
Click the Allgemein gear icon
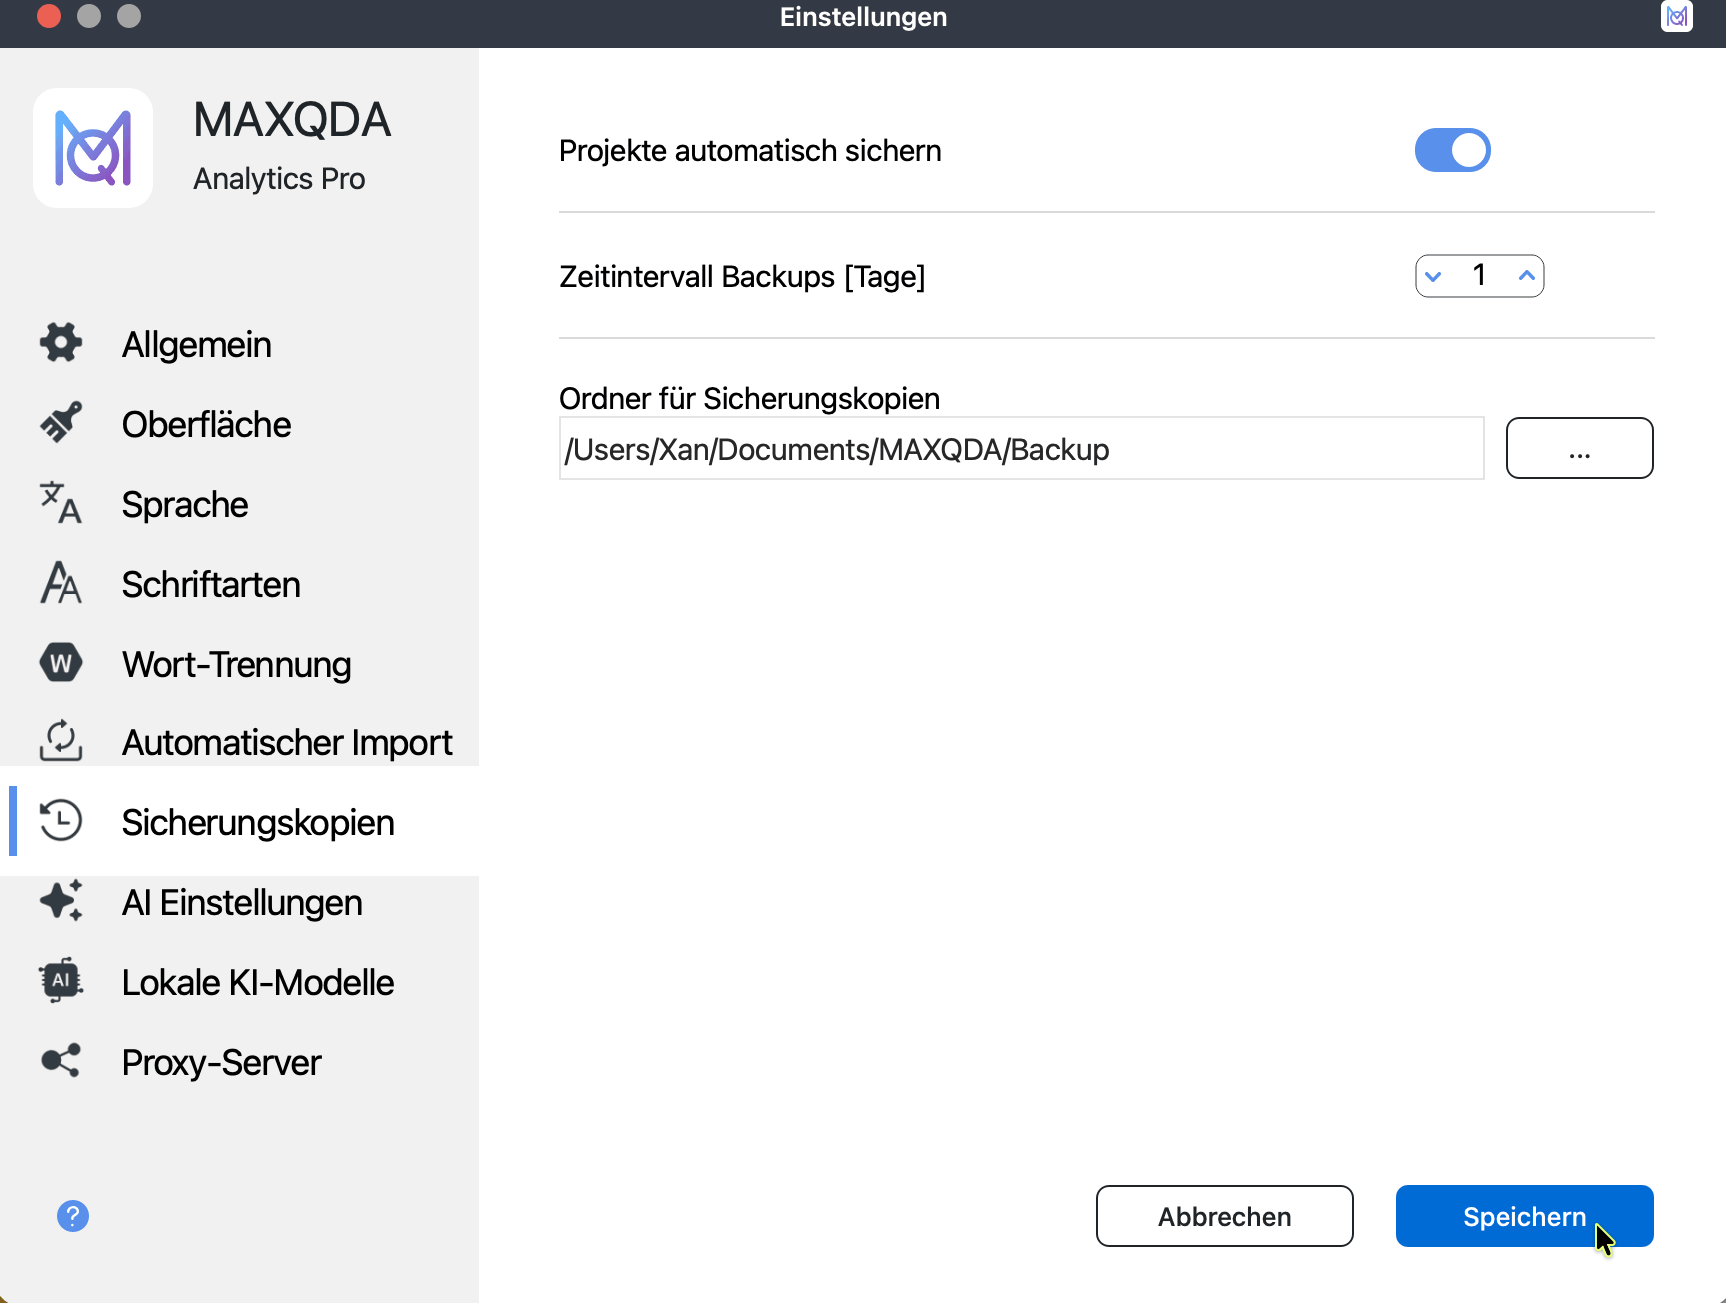pos(61,343)
